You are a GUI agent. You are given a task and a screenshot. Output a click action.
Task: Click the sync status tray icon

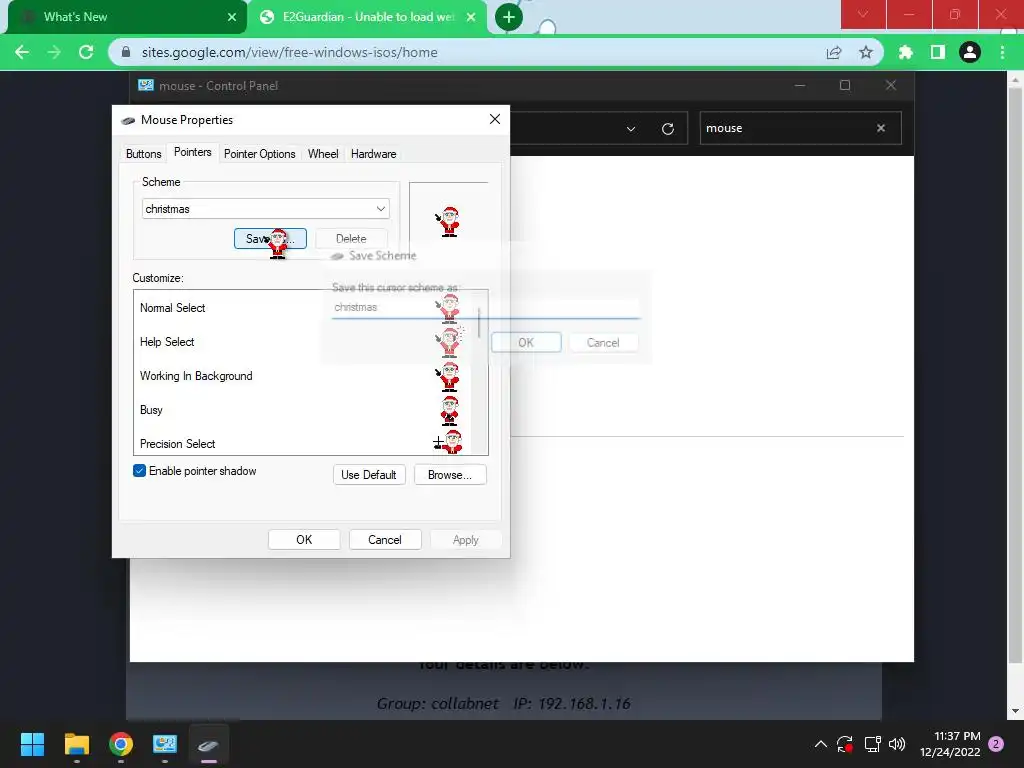[845, 744]
